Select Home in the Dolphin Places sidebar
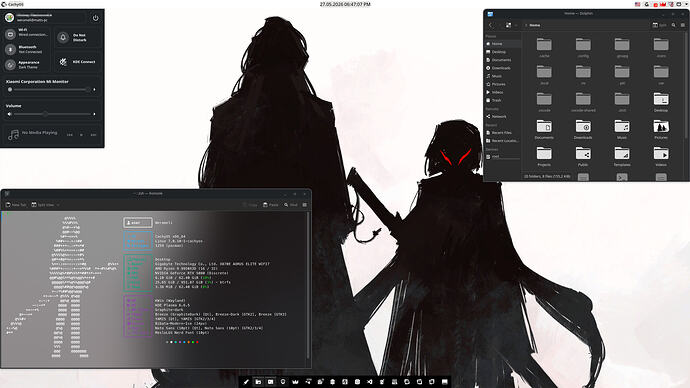 [x=503, y=44]
